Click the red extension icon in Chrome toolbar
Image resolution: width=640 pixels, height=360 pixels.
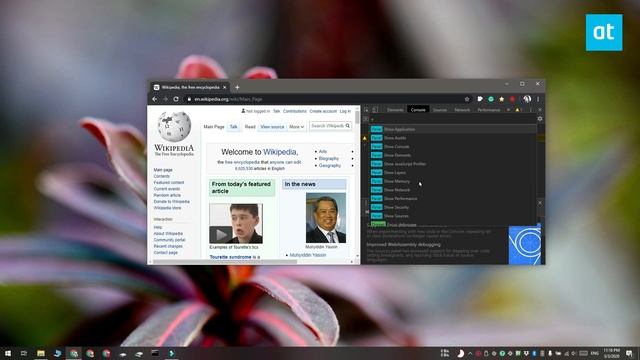tap(512, 99)
